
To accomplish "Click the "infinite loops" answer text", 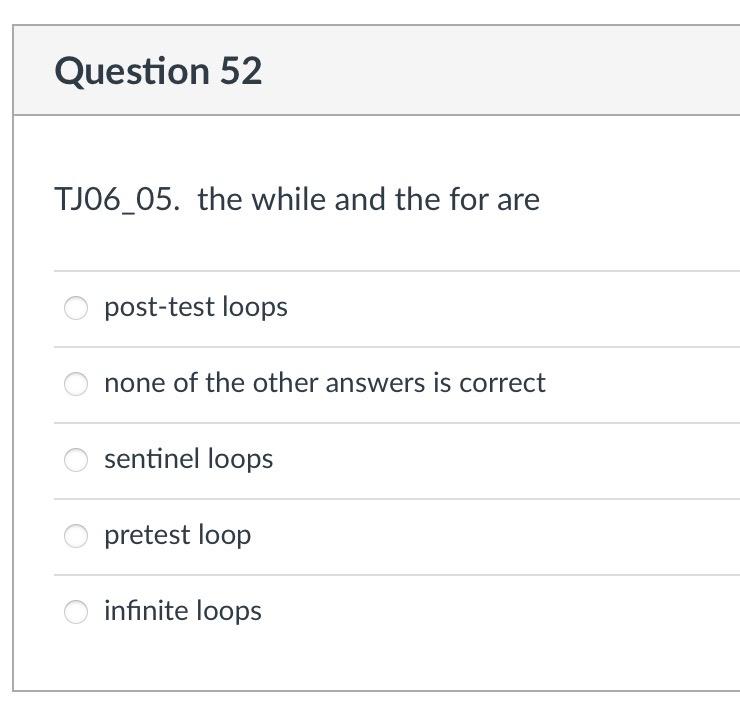I will click(x=182, y=611).
